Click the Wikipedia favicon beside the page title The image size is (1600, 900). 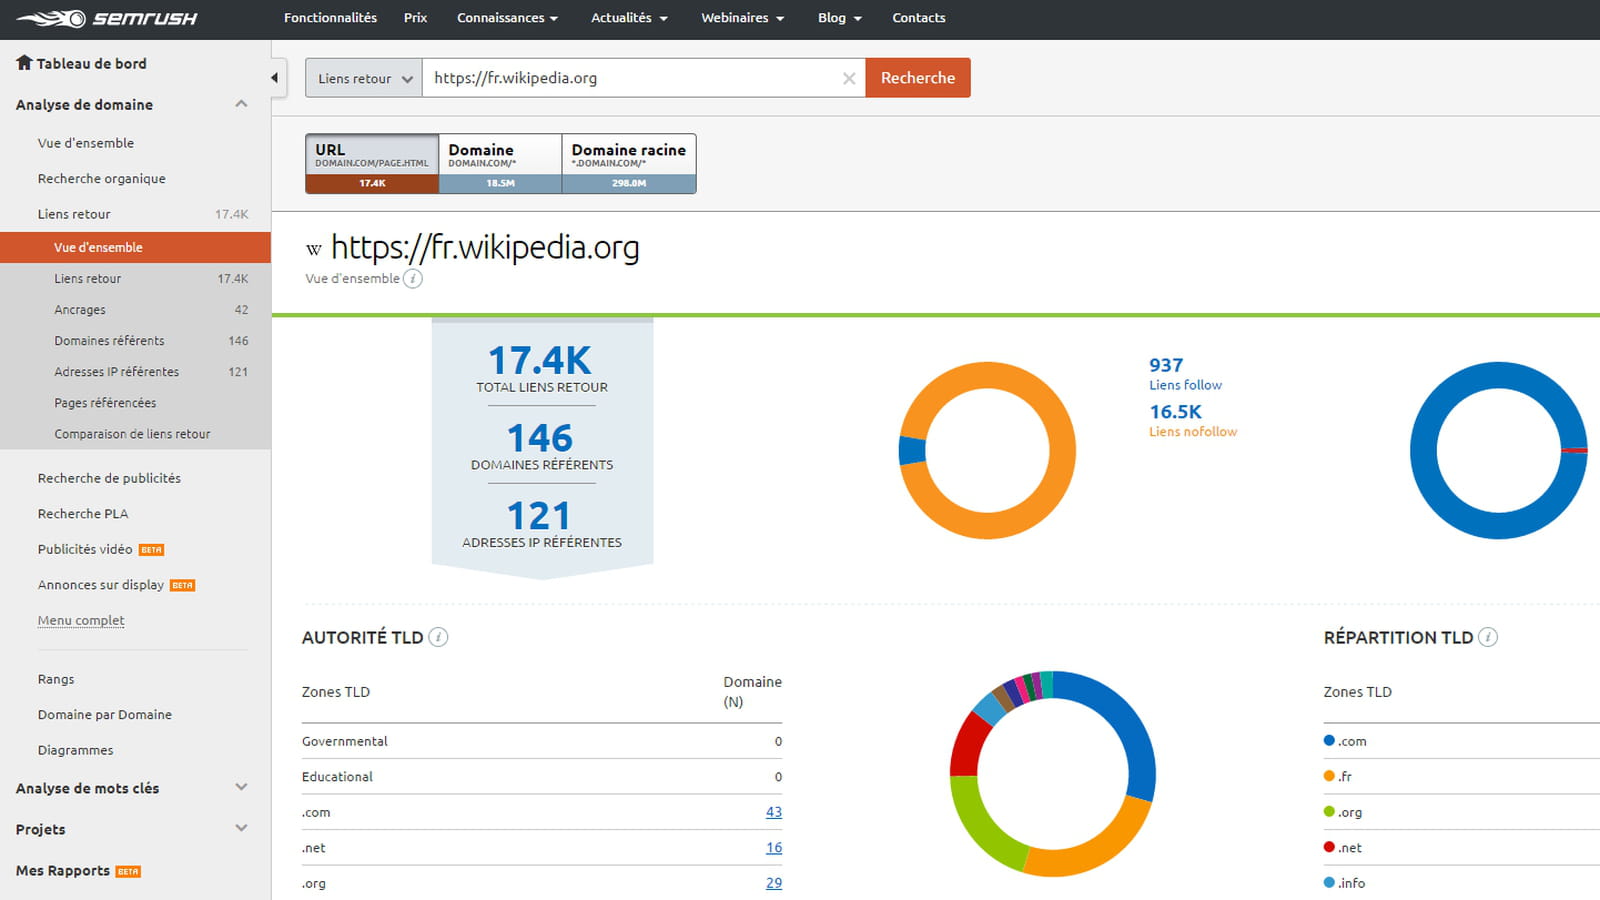pos(314,250)
